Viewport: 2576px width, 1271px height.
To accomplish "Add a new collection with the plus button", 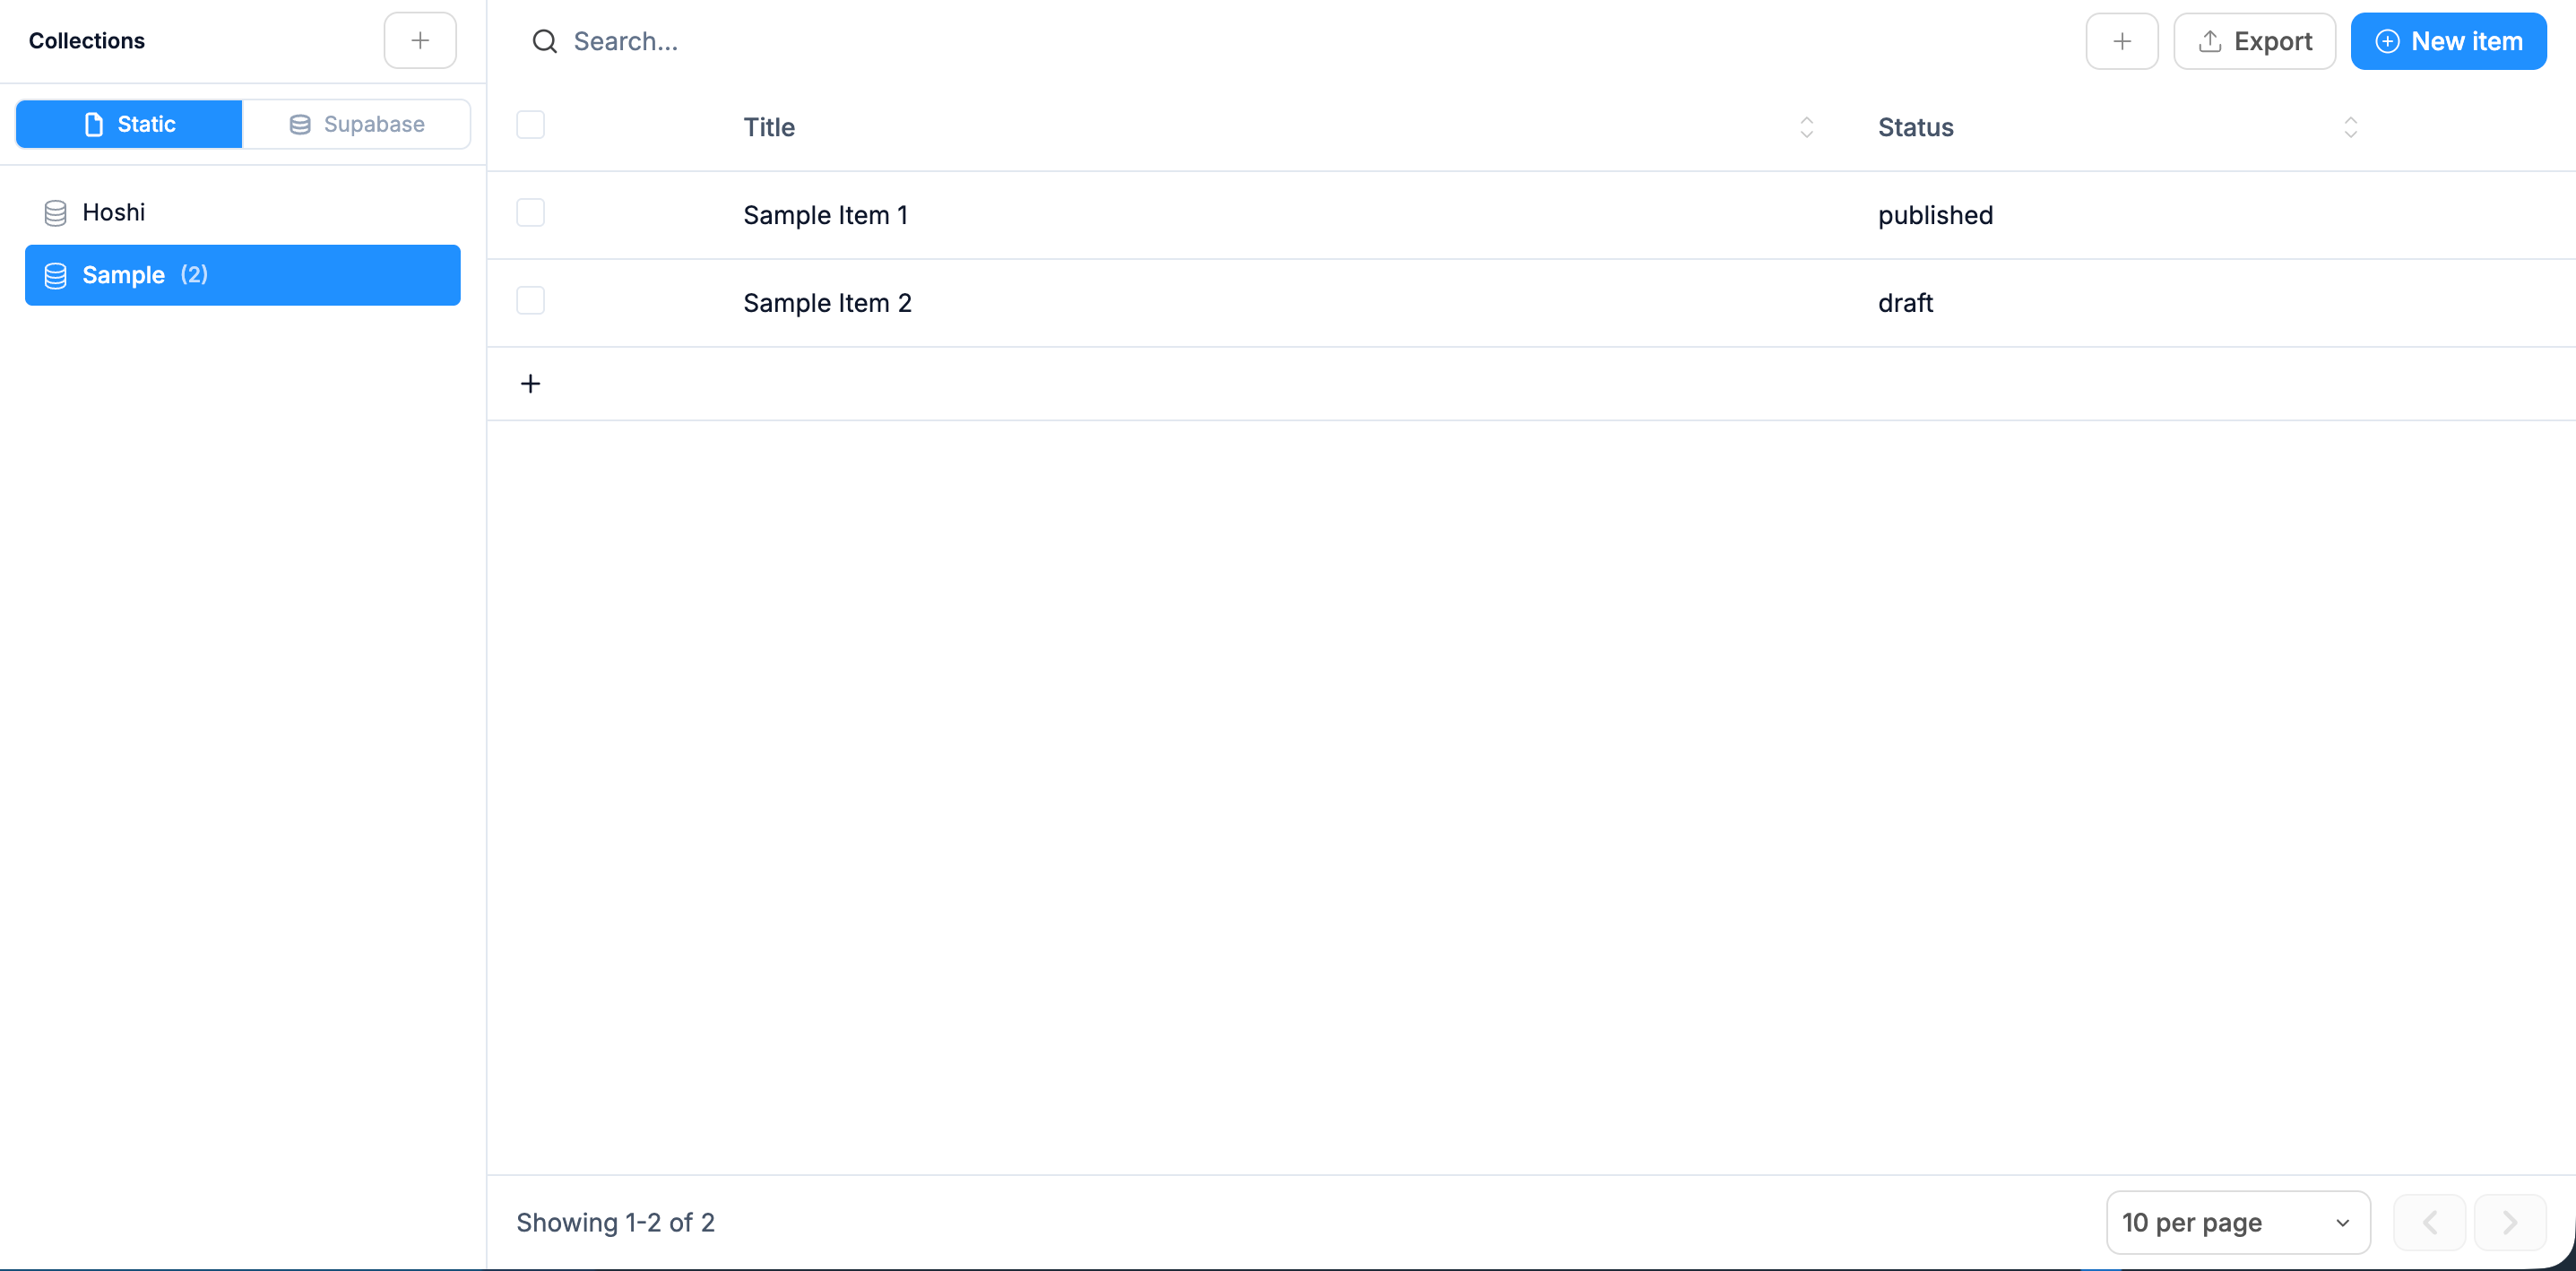I will 420,41.
